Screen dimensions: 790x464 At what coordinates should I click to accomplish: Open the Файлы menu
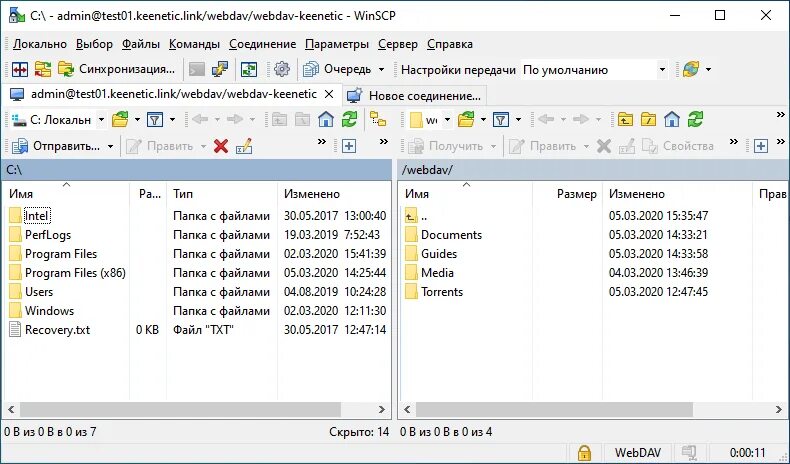pos(141,44)
